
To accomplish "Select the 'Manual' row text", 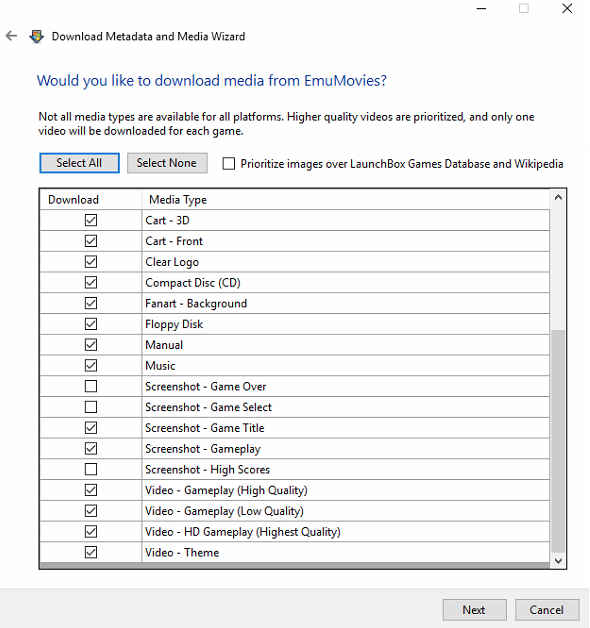I will tap(164, 345).
